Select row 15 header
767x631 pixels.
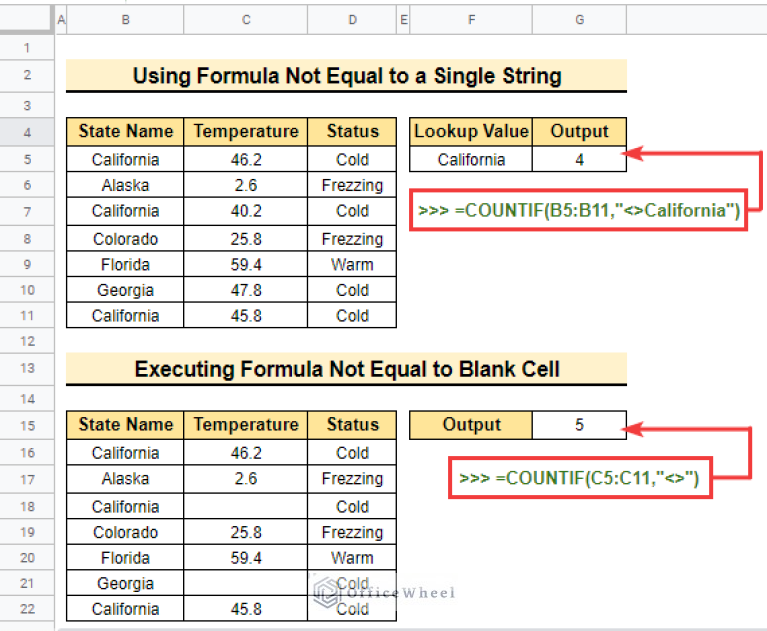27,425
